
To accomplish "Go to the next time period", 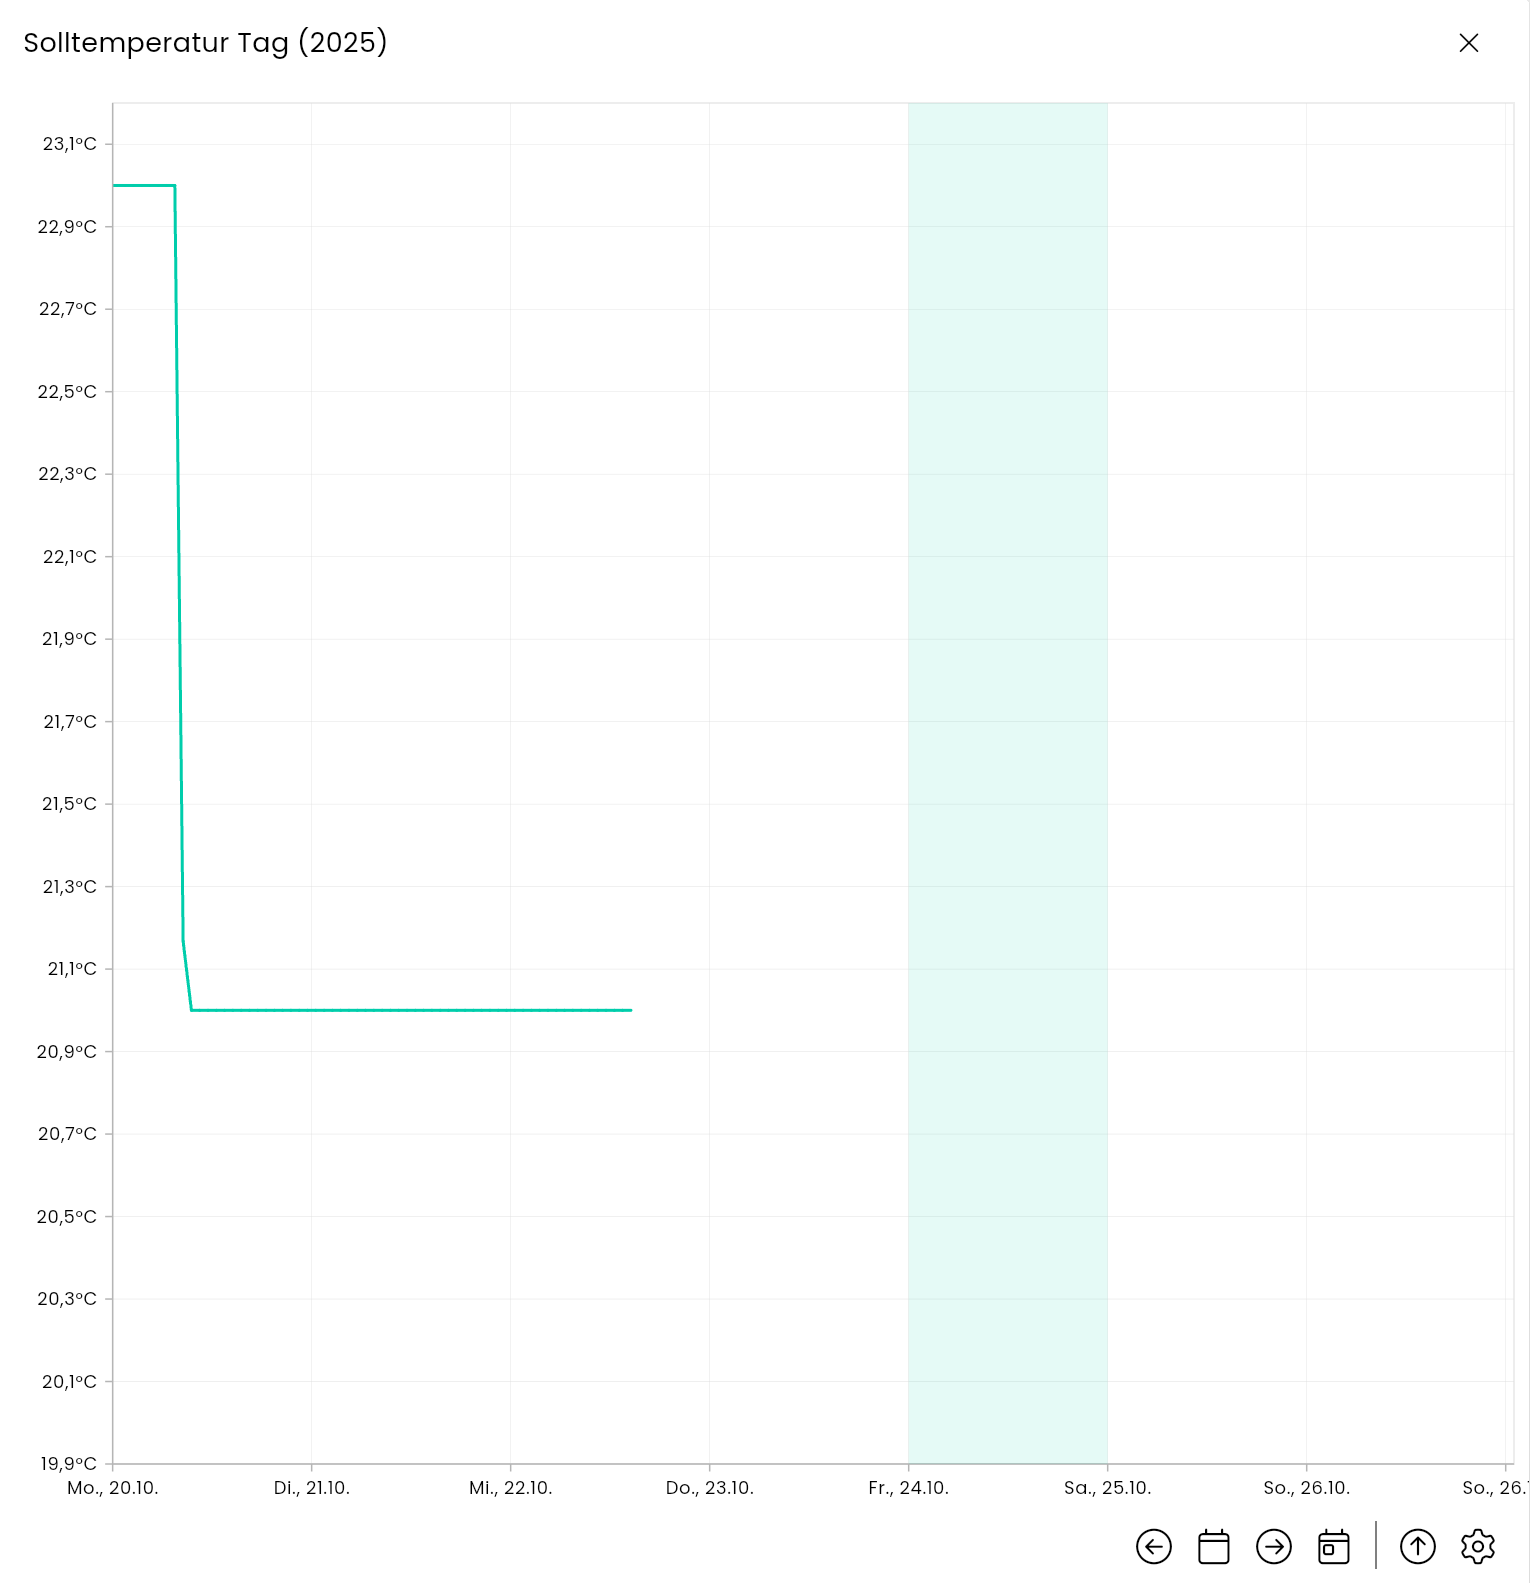I will [1274, 1546].
